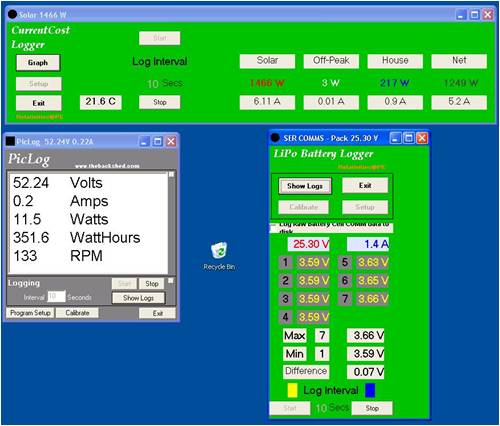Show Logs in PicLog
The width and height of the screenshot is (500, 426).
click(138, 298)
